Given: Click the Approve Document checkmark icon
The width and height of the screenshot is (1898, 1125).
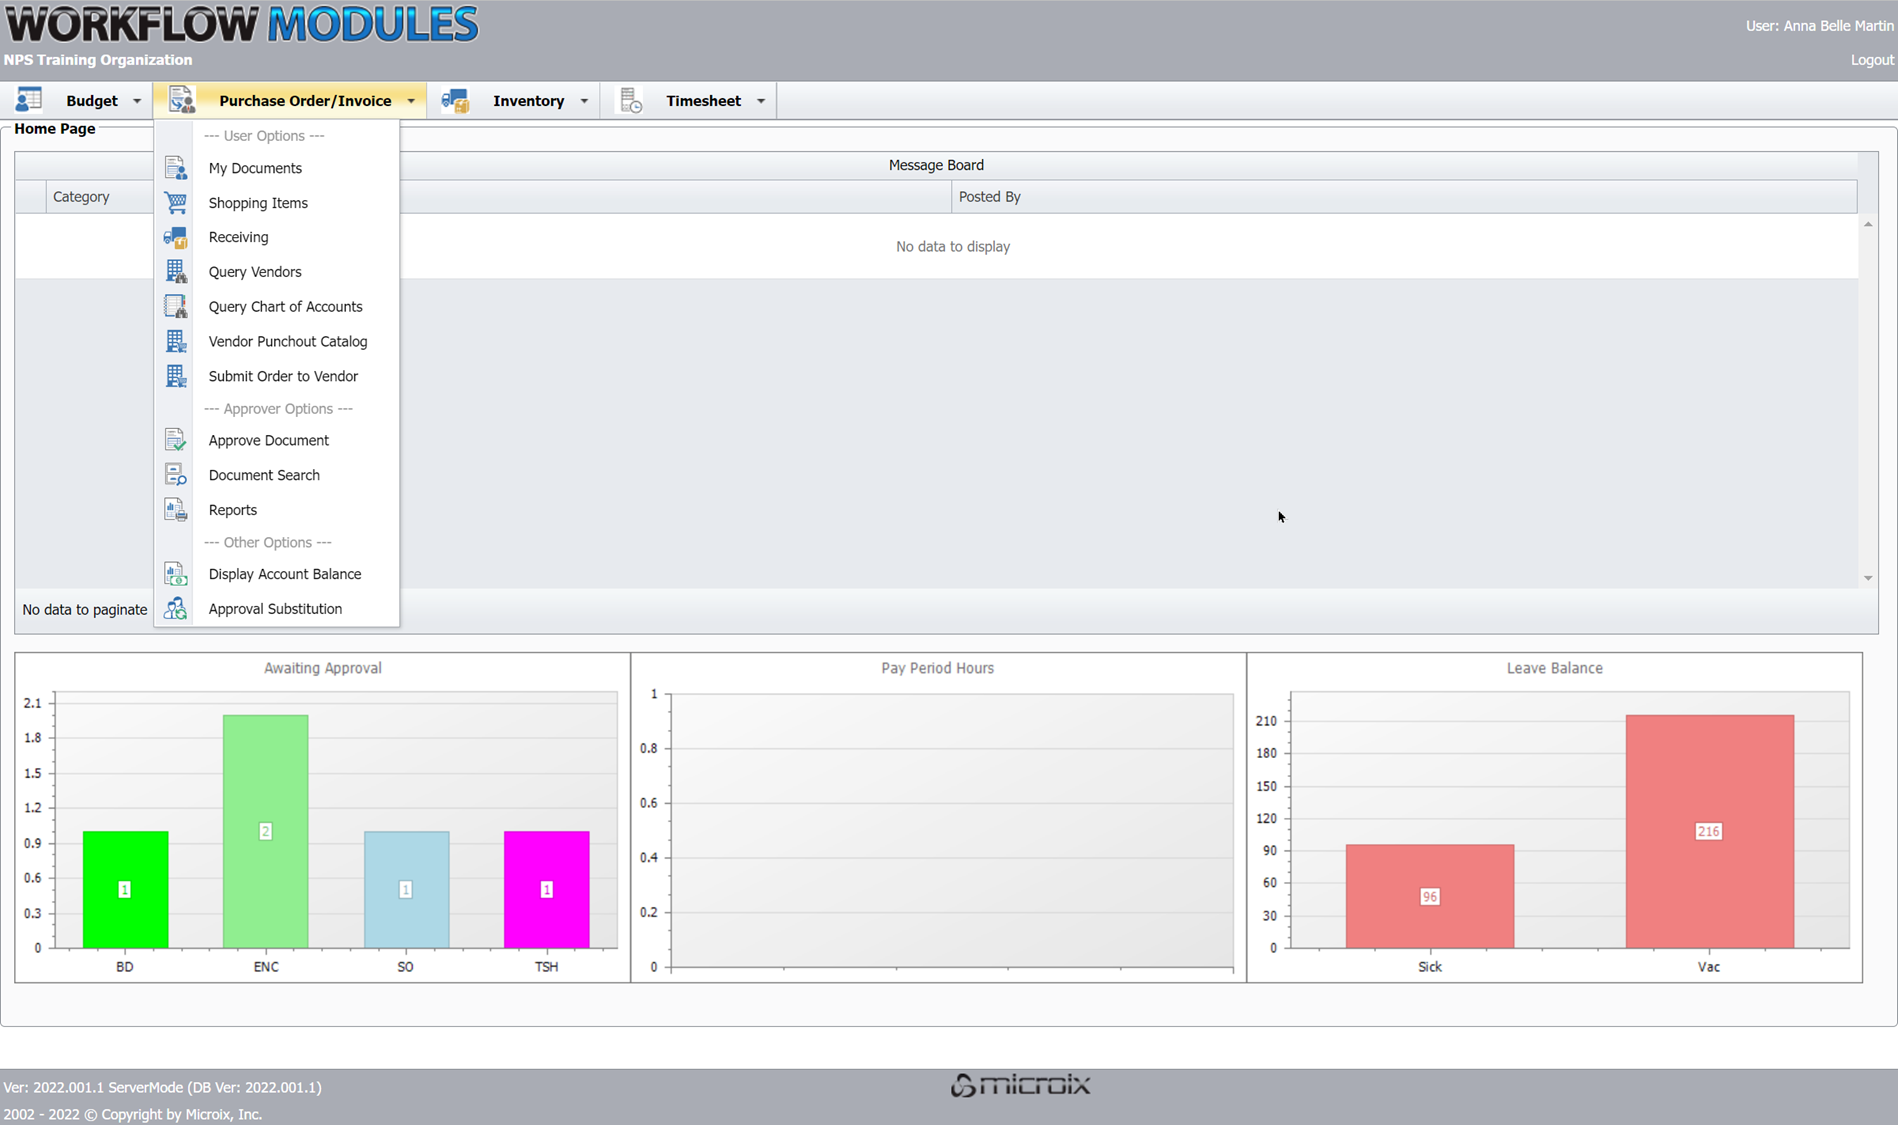Looking at the screenshot, I should pos(175,440).
